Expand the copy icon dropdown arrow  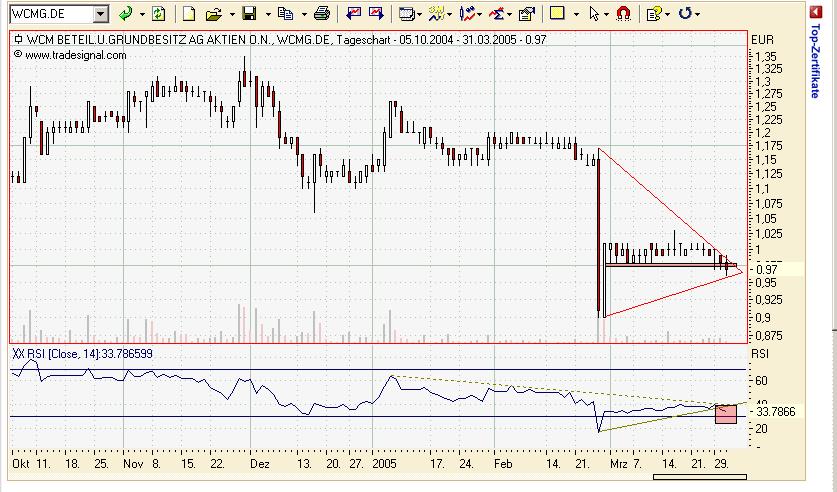pyautogui.click(x=304, y=14)
